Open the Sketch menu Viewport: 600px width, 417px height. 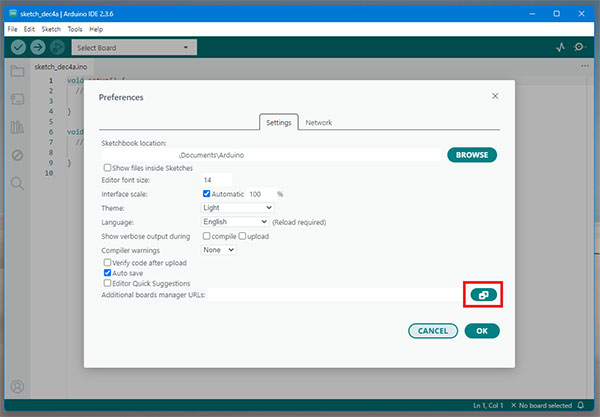coord(50,29)
